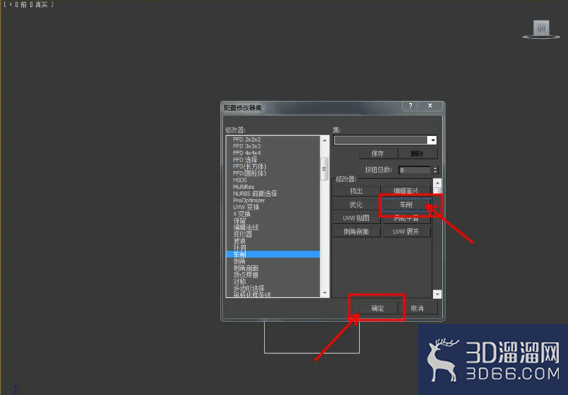The width and height of the screenshot is (568, 395).
Task: Select 倒角 in modifier list
Action: coord(239,261)
